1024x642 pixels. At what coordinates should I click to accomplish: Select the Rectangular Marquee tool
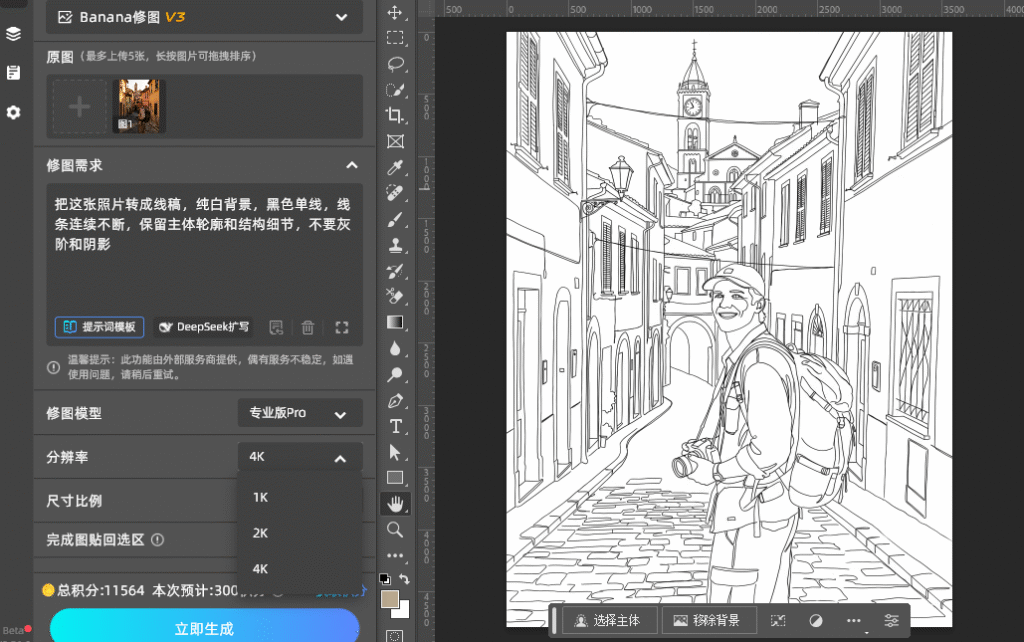click(x=394, y=38)
